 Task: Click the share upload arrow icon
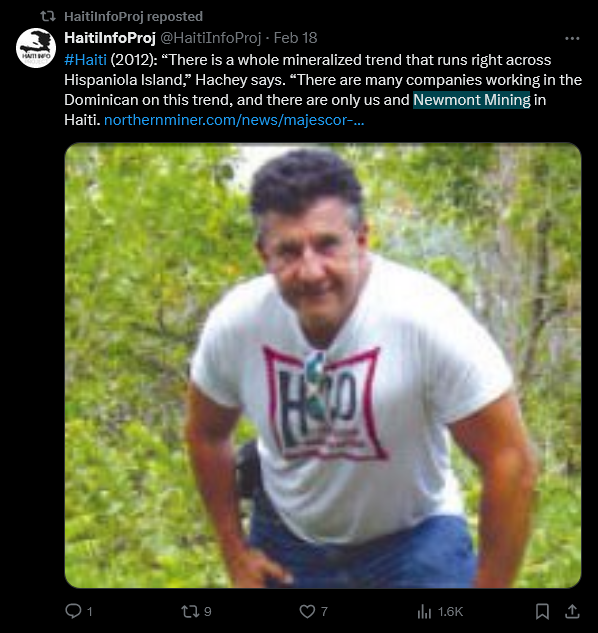tap(572, 611)
